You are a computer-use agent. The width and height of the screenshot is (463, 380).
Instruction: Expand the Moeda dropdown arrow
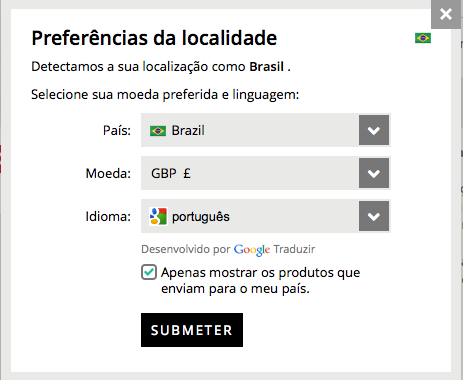tap(374, 173)
